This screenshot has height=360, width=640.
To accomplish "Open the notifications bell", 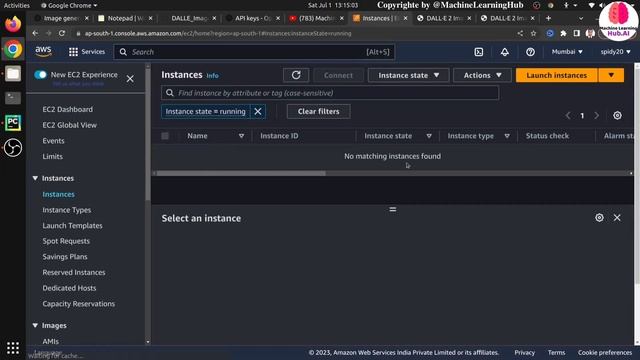I will click(x=504, y=52).
